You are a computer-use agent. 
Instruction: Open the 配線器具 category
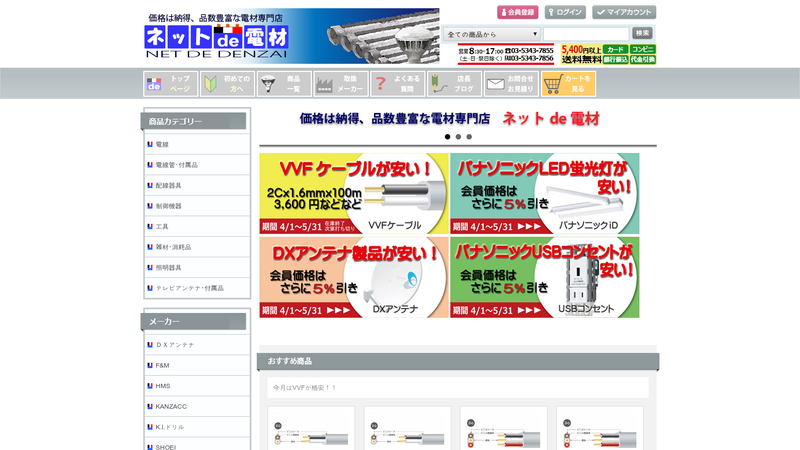pos(197,185)
